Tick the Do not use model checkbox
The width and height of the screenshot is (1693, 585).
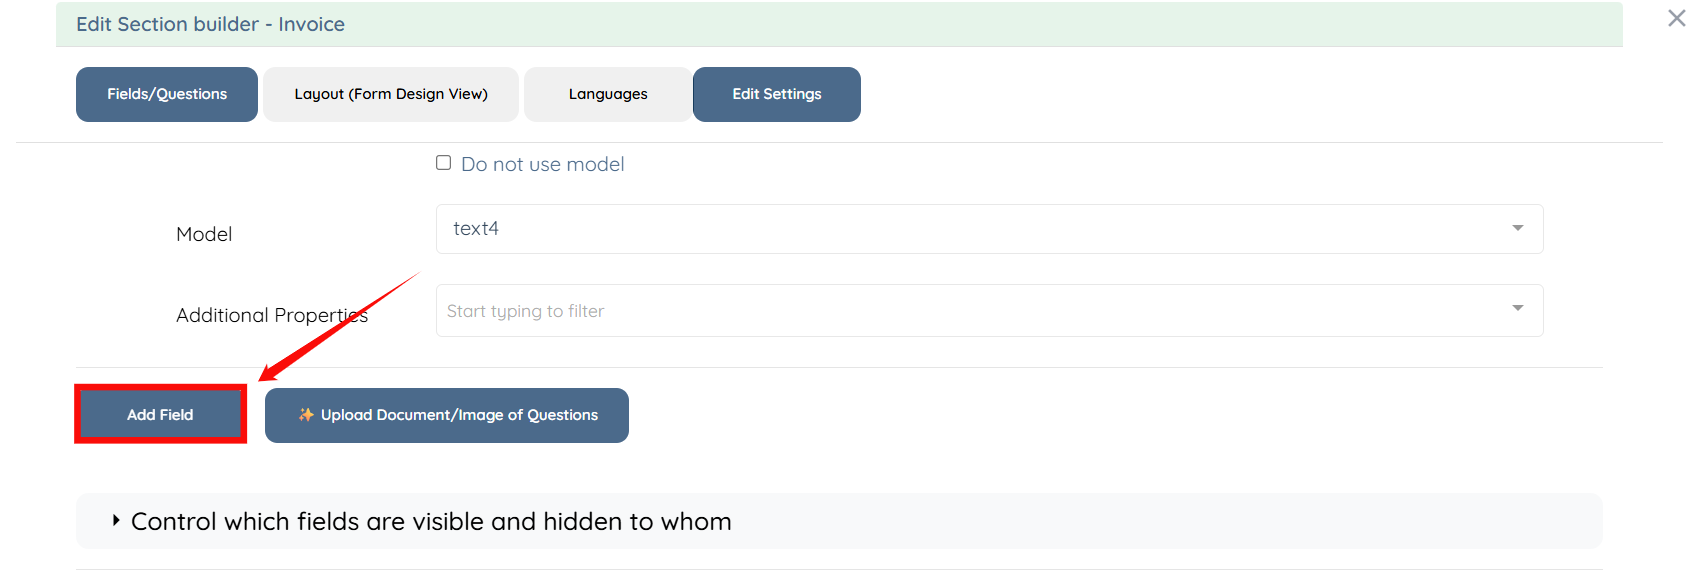pyautogui.click(x=443, y=163)
